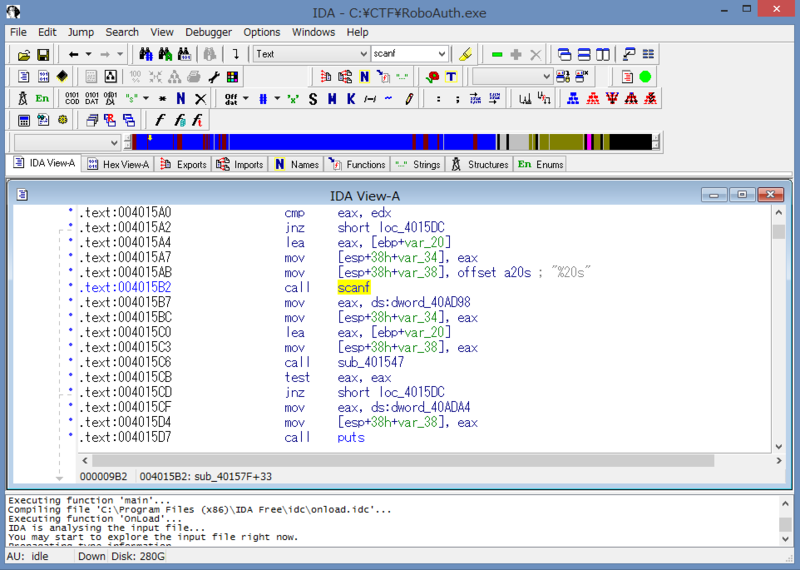This screenshot has height=570, width=800.
Task: Click the offset a20s operand
Action: [x=494, y=272]
